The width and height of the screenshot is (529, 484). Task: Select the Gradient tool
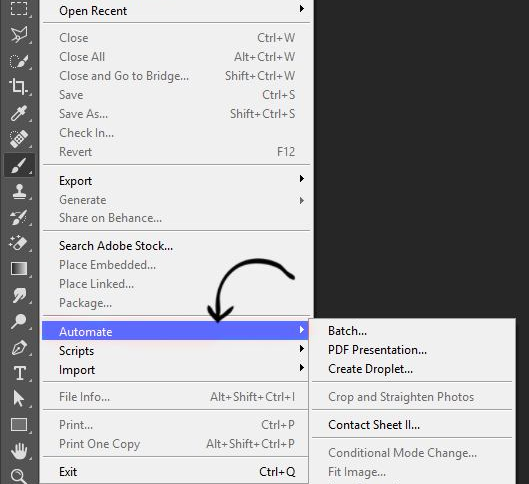19,269
